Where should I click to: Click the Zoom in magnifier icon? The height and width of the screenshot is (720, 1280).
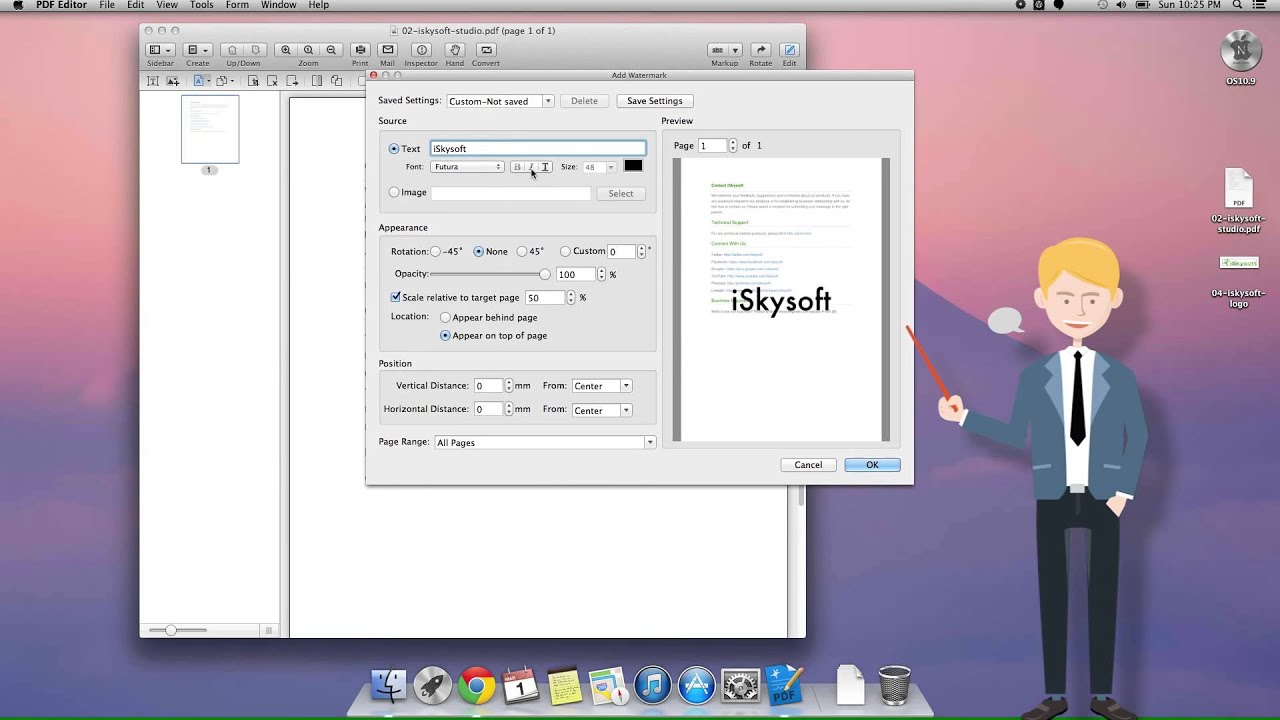(286, 50)
